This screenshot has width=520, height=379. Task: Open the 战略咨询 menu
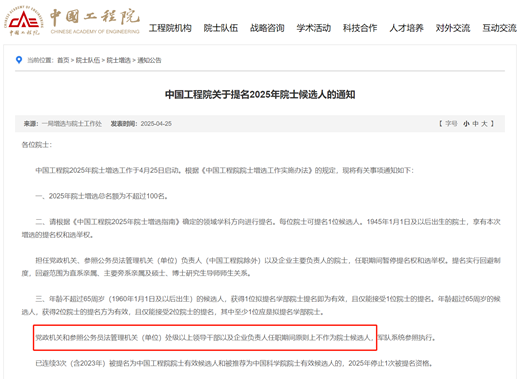click(x=267, y=28)
